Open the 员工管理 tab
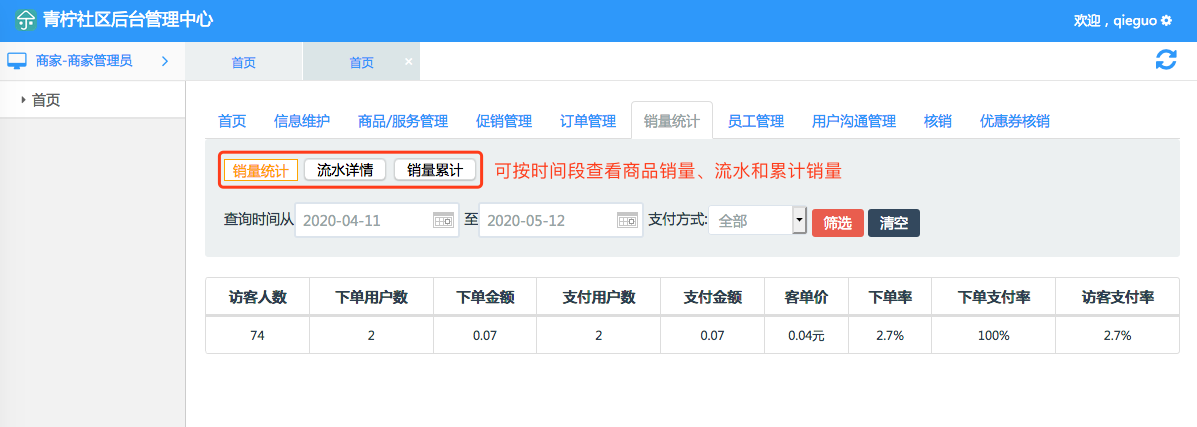The width and height of the screenshot is (1197, 427). pos(756,121)
